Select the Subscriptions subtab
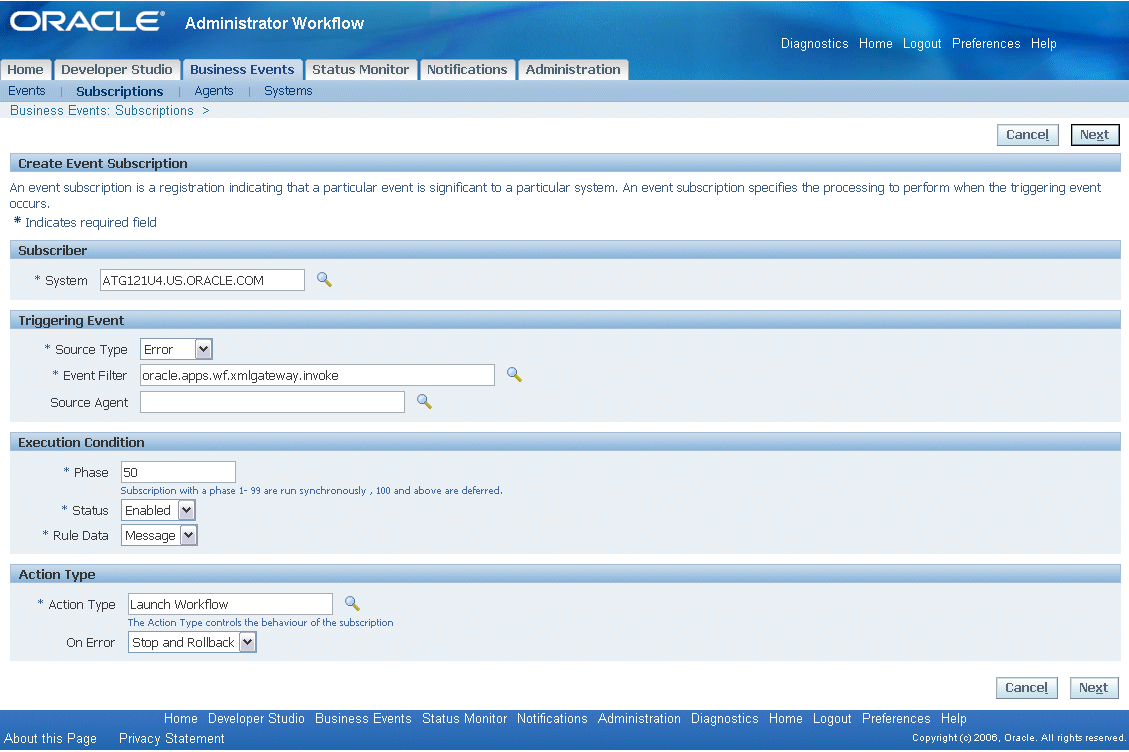Viewport: 1129px width, 752px height. pyautogui.click(x=120, y=91)
